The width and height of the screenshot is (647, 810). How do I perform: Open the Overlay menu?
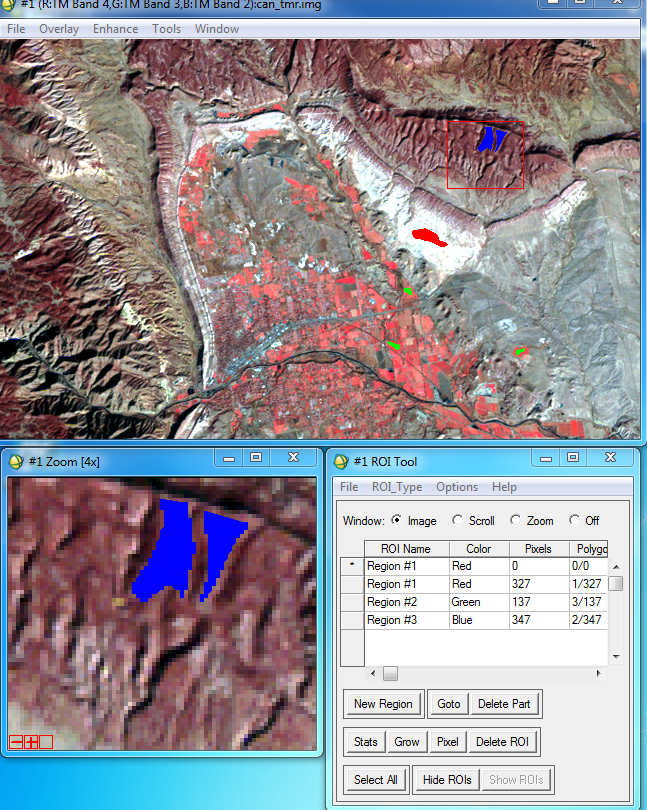59,29
